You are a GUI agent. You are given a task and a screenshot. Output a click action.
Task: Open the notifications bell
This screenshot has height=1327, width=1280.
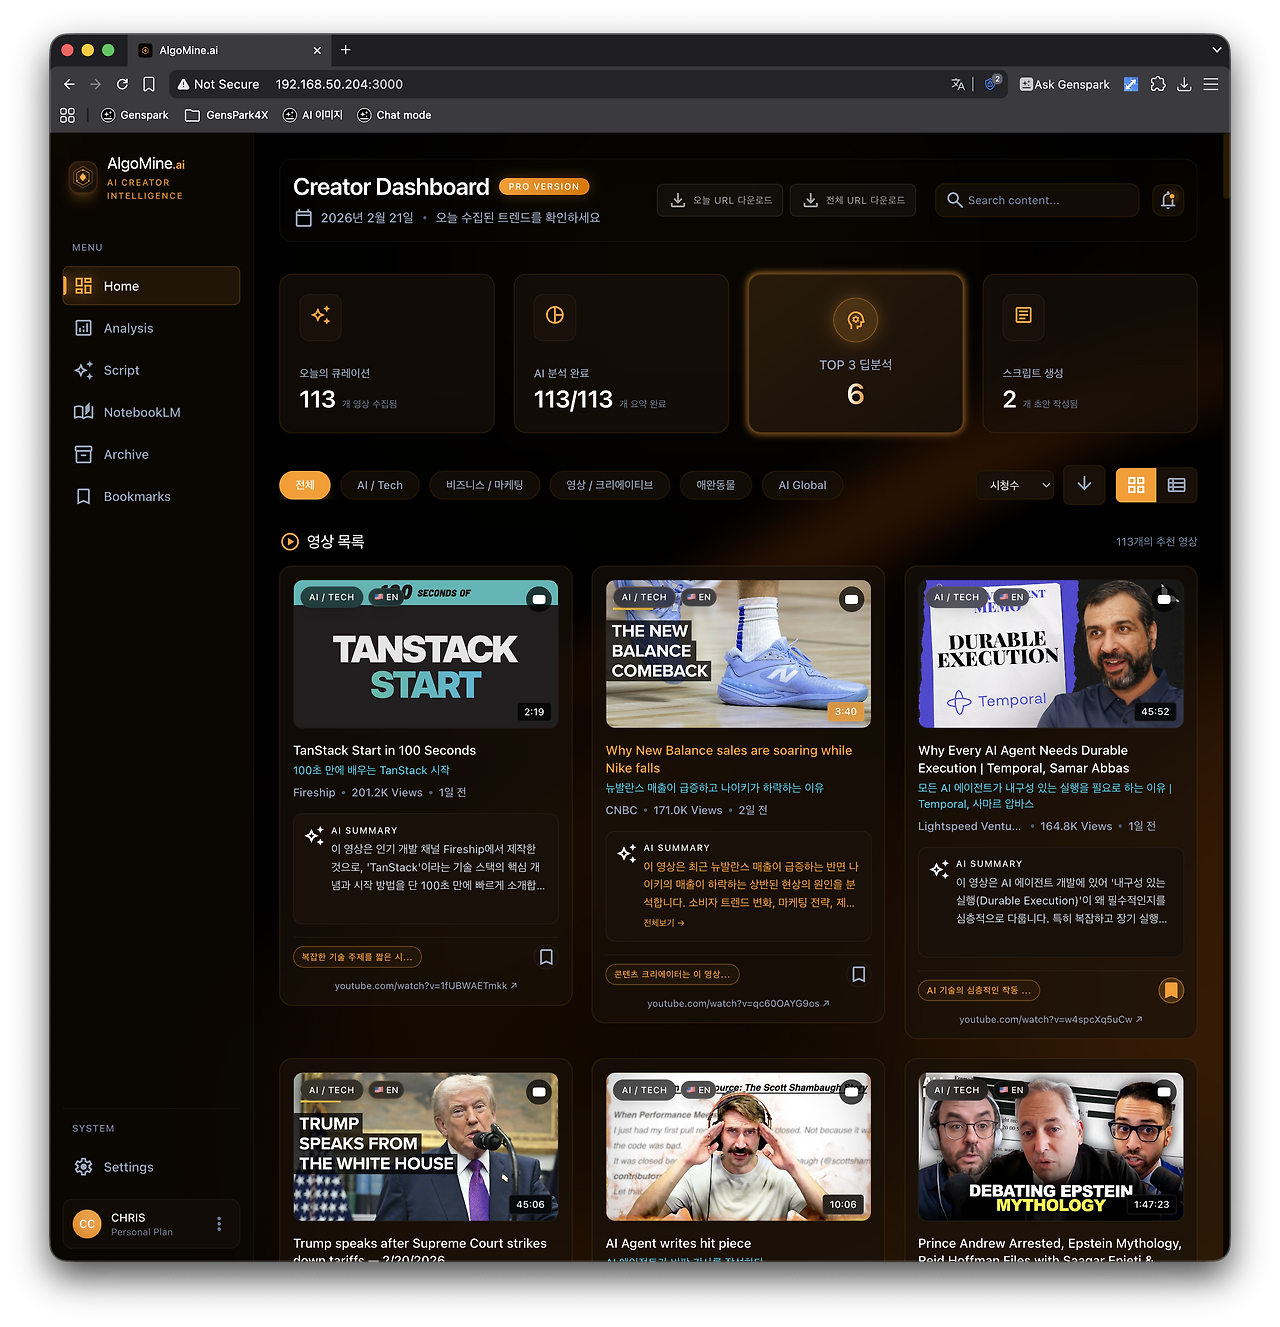coord(1167,200)
